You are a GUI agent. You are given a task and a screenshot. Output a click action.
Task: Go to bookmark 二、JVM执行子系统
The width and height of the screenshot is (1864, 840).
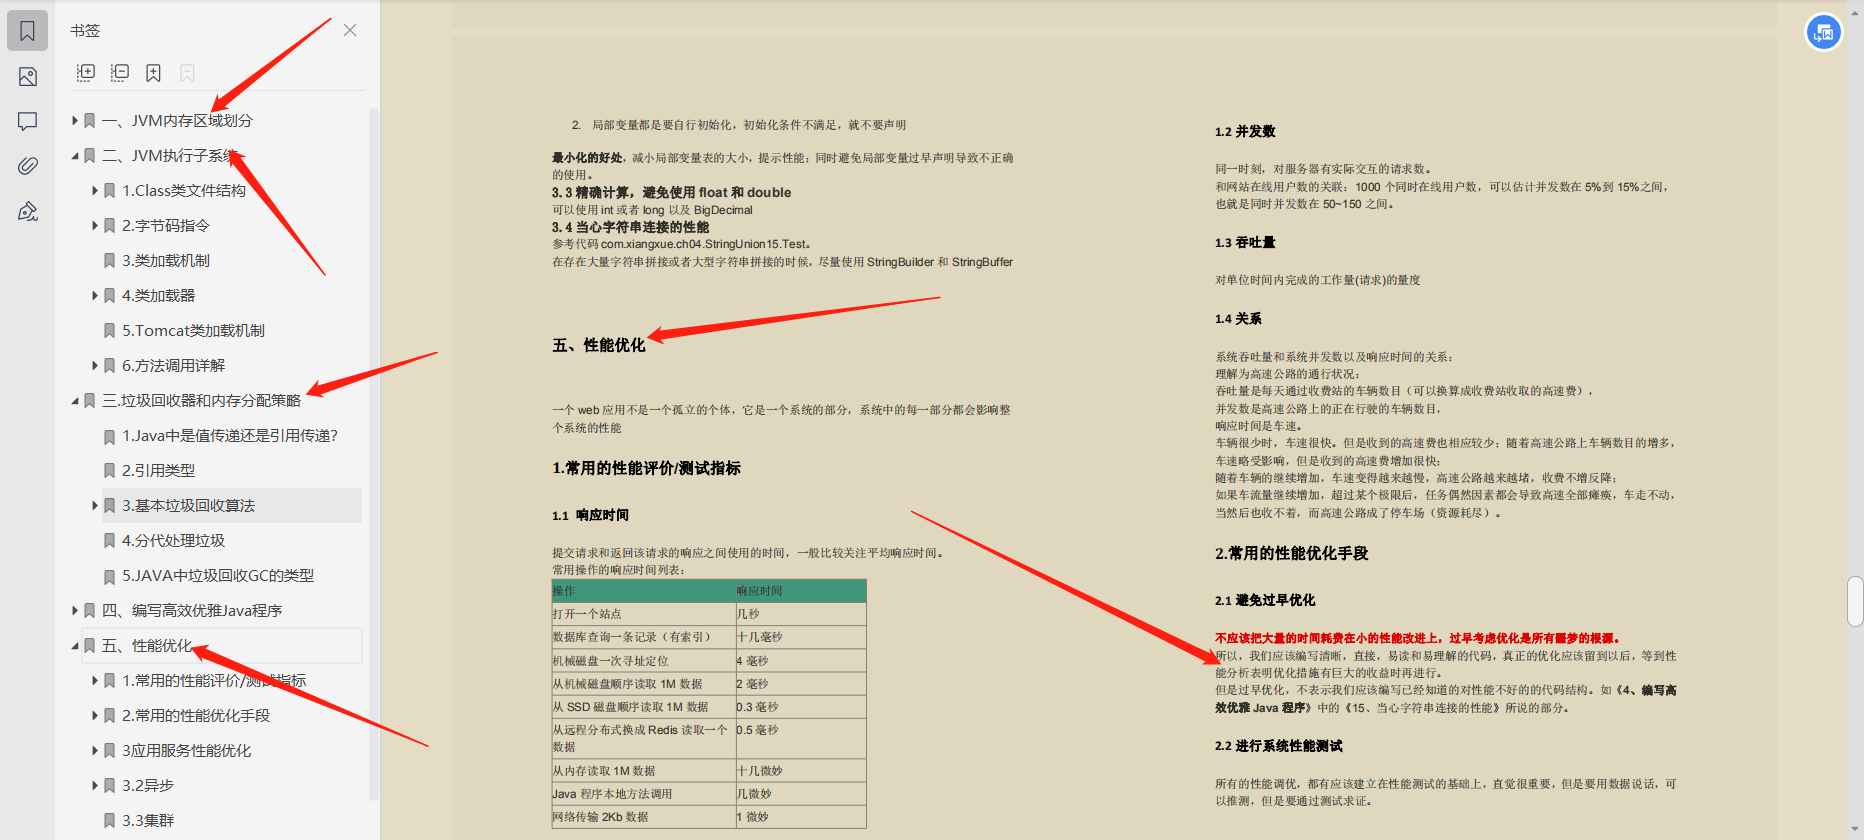(x=170, y=156)
